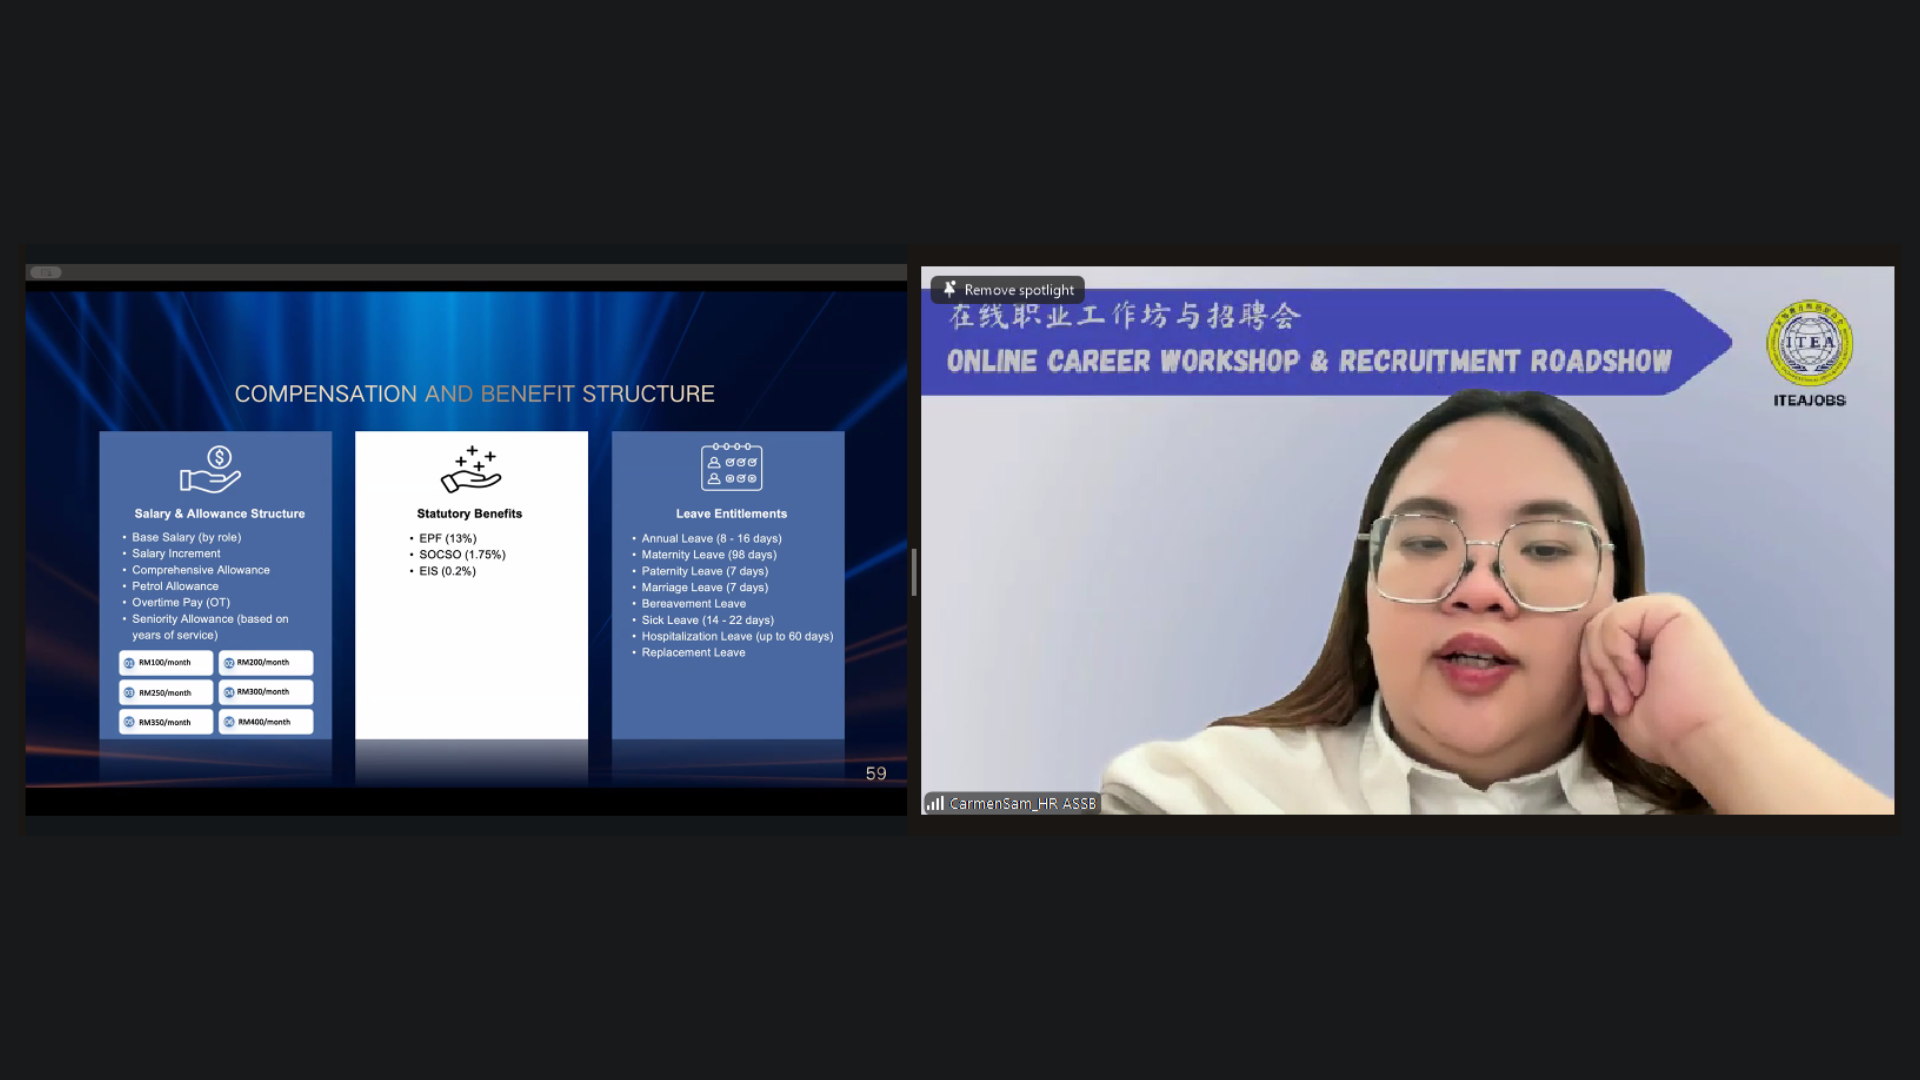Click the RM300/month pill
The width and height of the screenshot is (1920, 1080).
click(x=265, y=692)
